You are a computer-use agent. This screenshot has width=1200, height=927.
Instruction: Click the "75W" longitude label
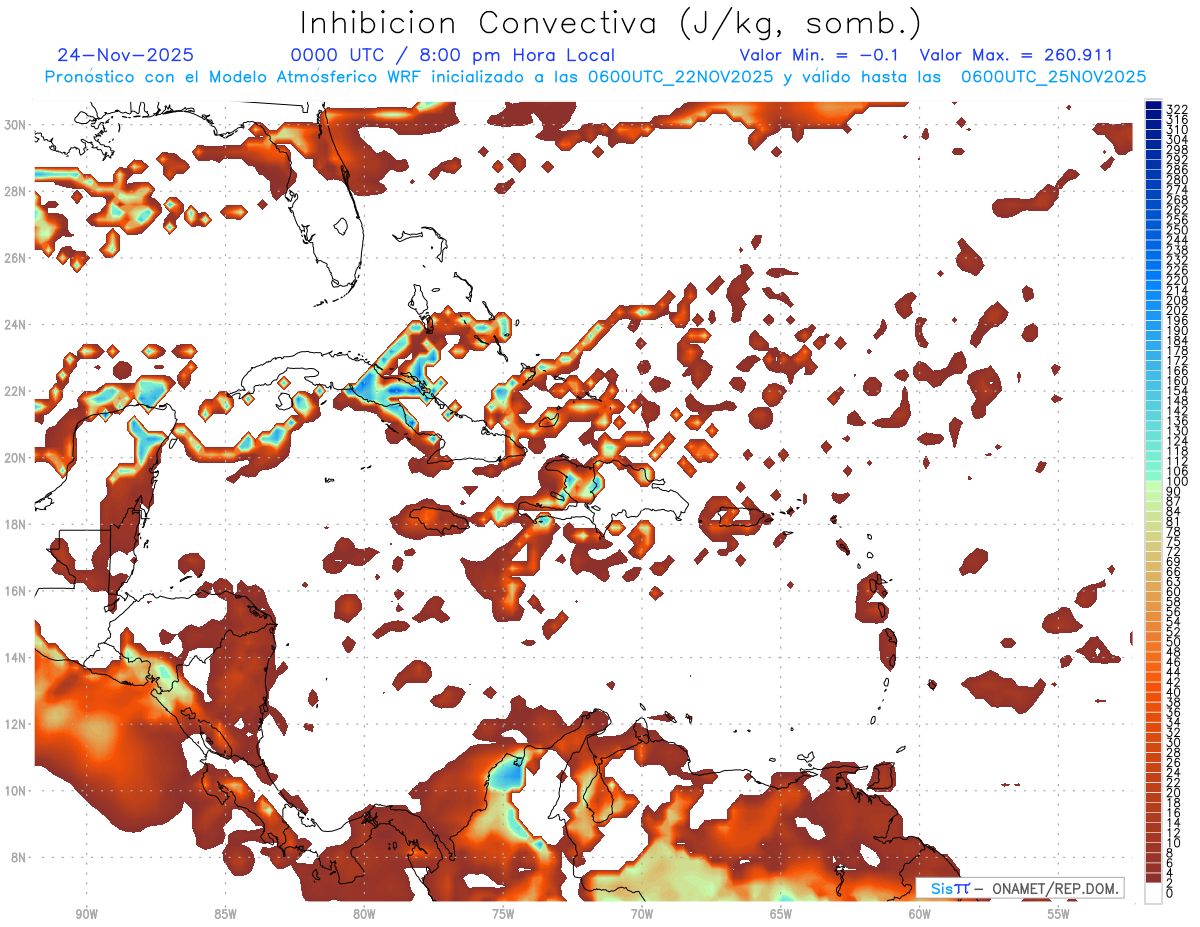pyautogui.click(x=503, y=914)
